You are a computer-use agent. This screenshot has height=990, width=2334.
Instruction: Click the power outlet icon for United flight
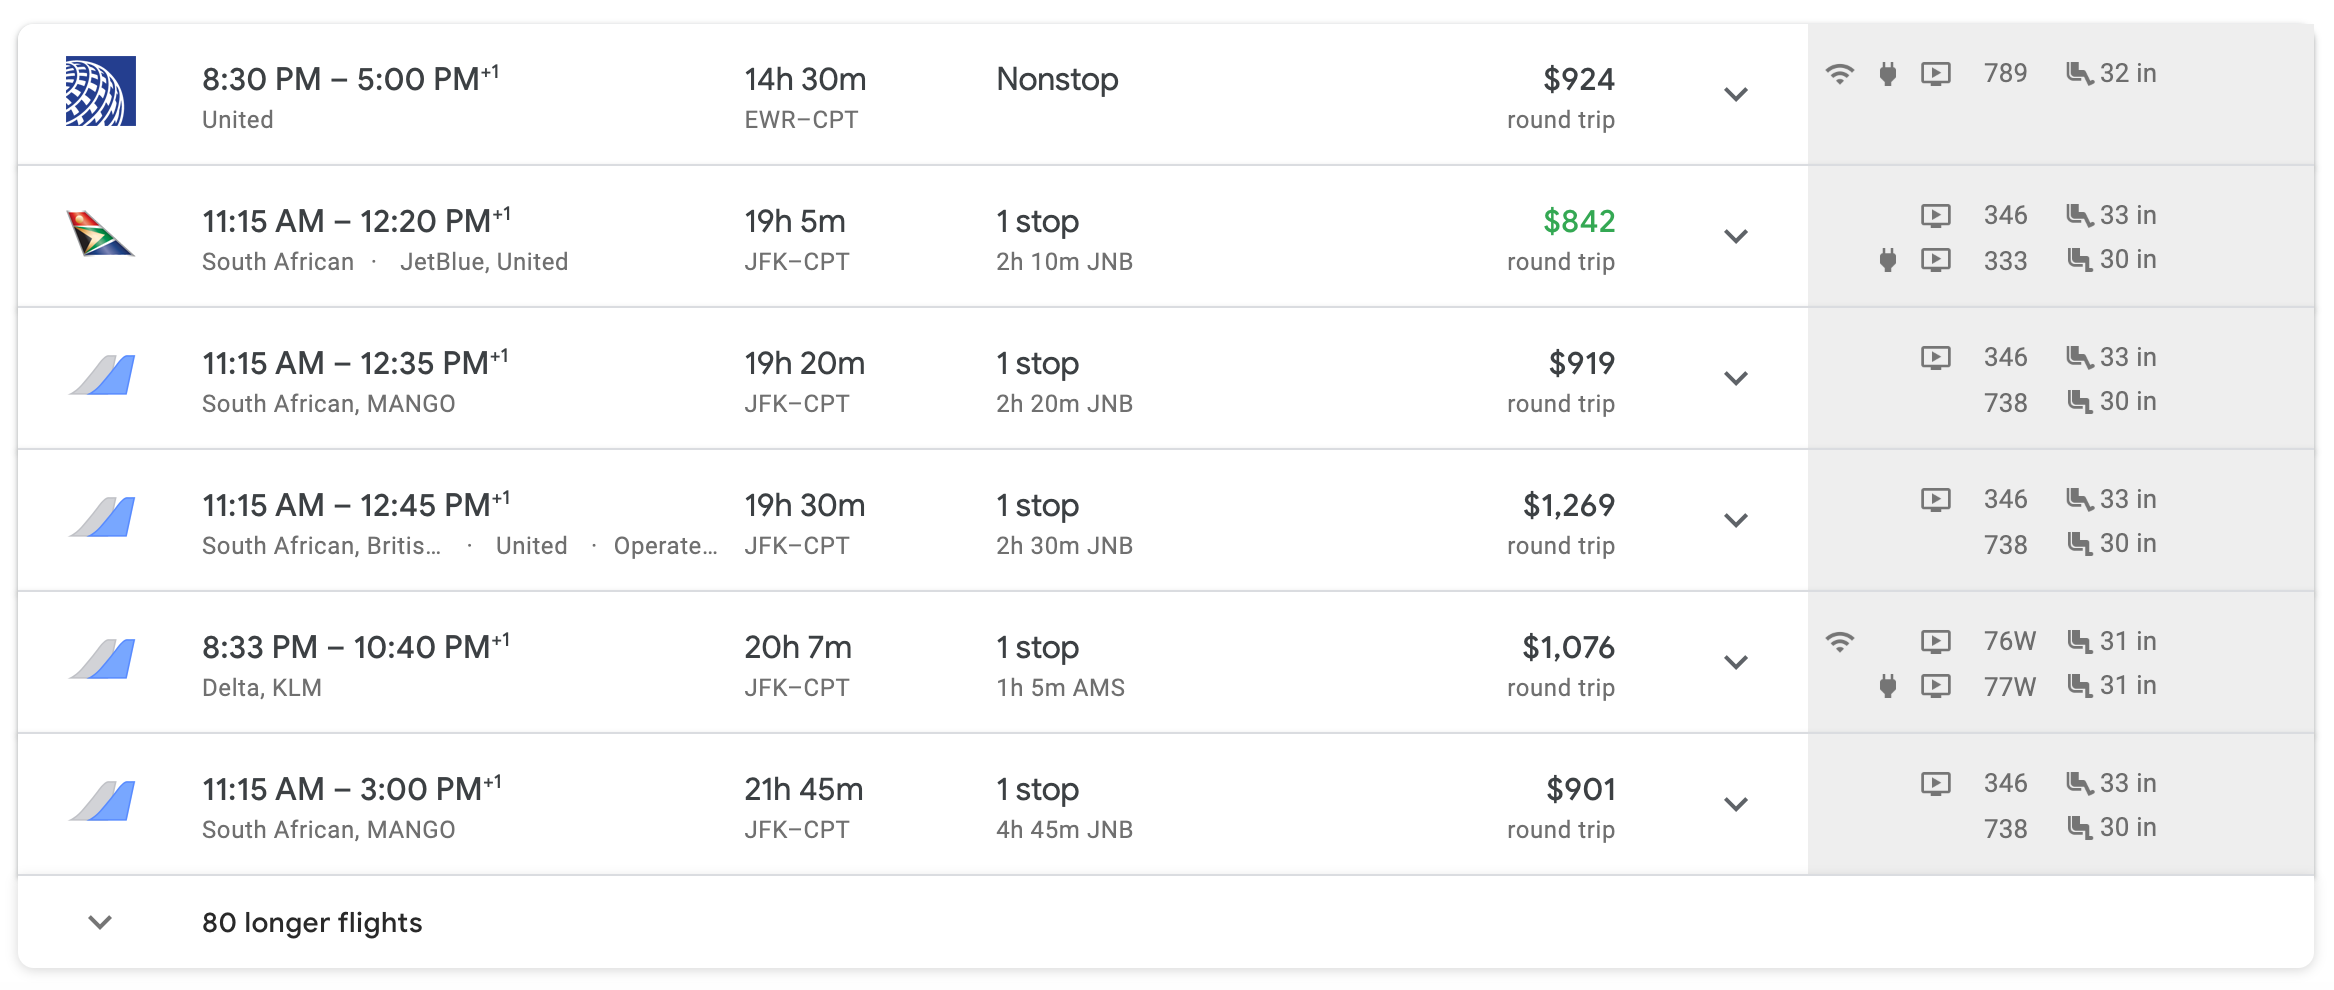[1887, 73]
